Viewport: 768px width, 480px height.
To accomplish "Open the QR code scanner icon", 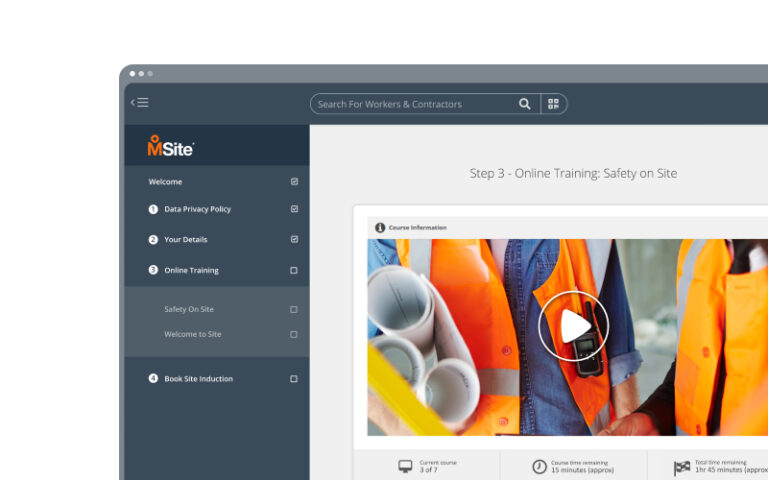I will click(x=553, y=104).
